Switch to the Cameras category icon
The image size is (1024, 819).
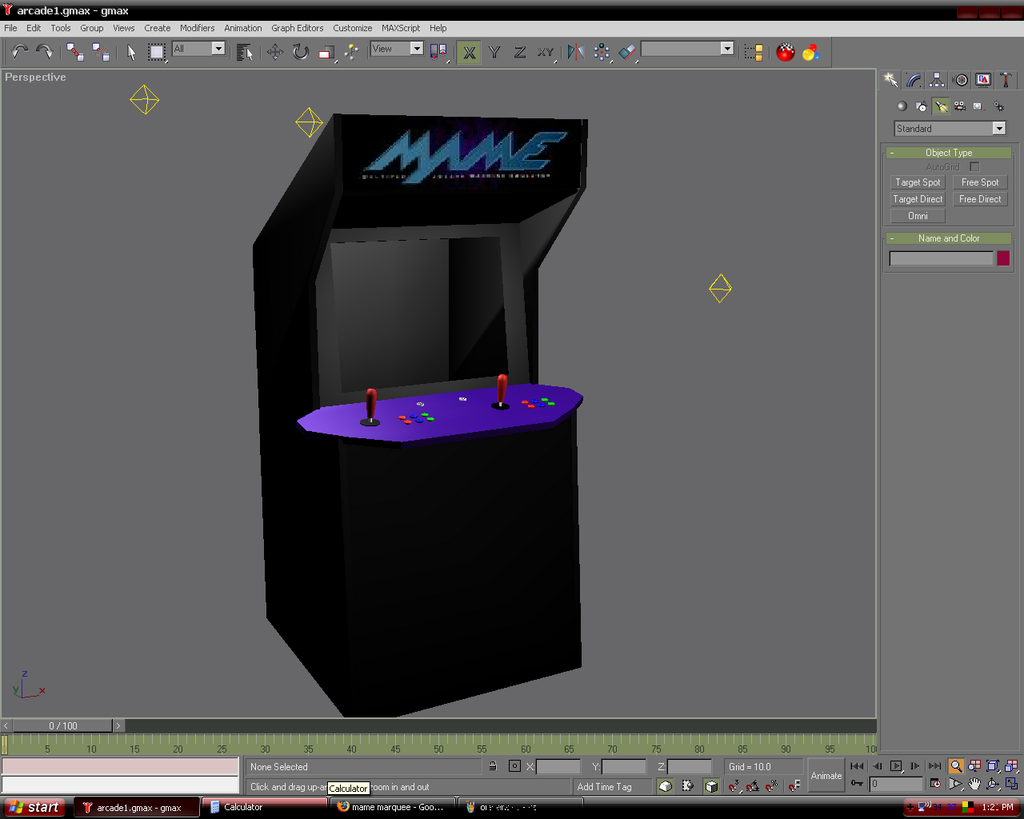tap(960, 106)
